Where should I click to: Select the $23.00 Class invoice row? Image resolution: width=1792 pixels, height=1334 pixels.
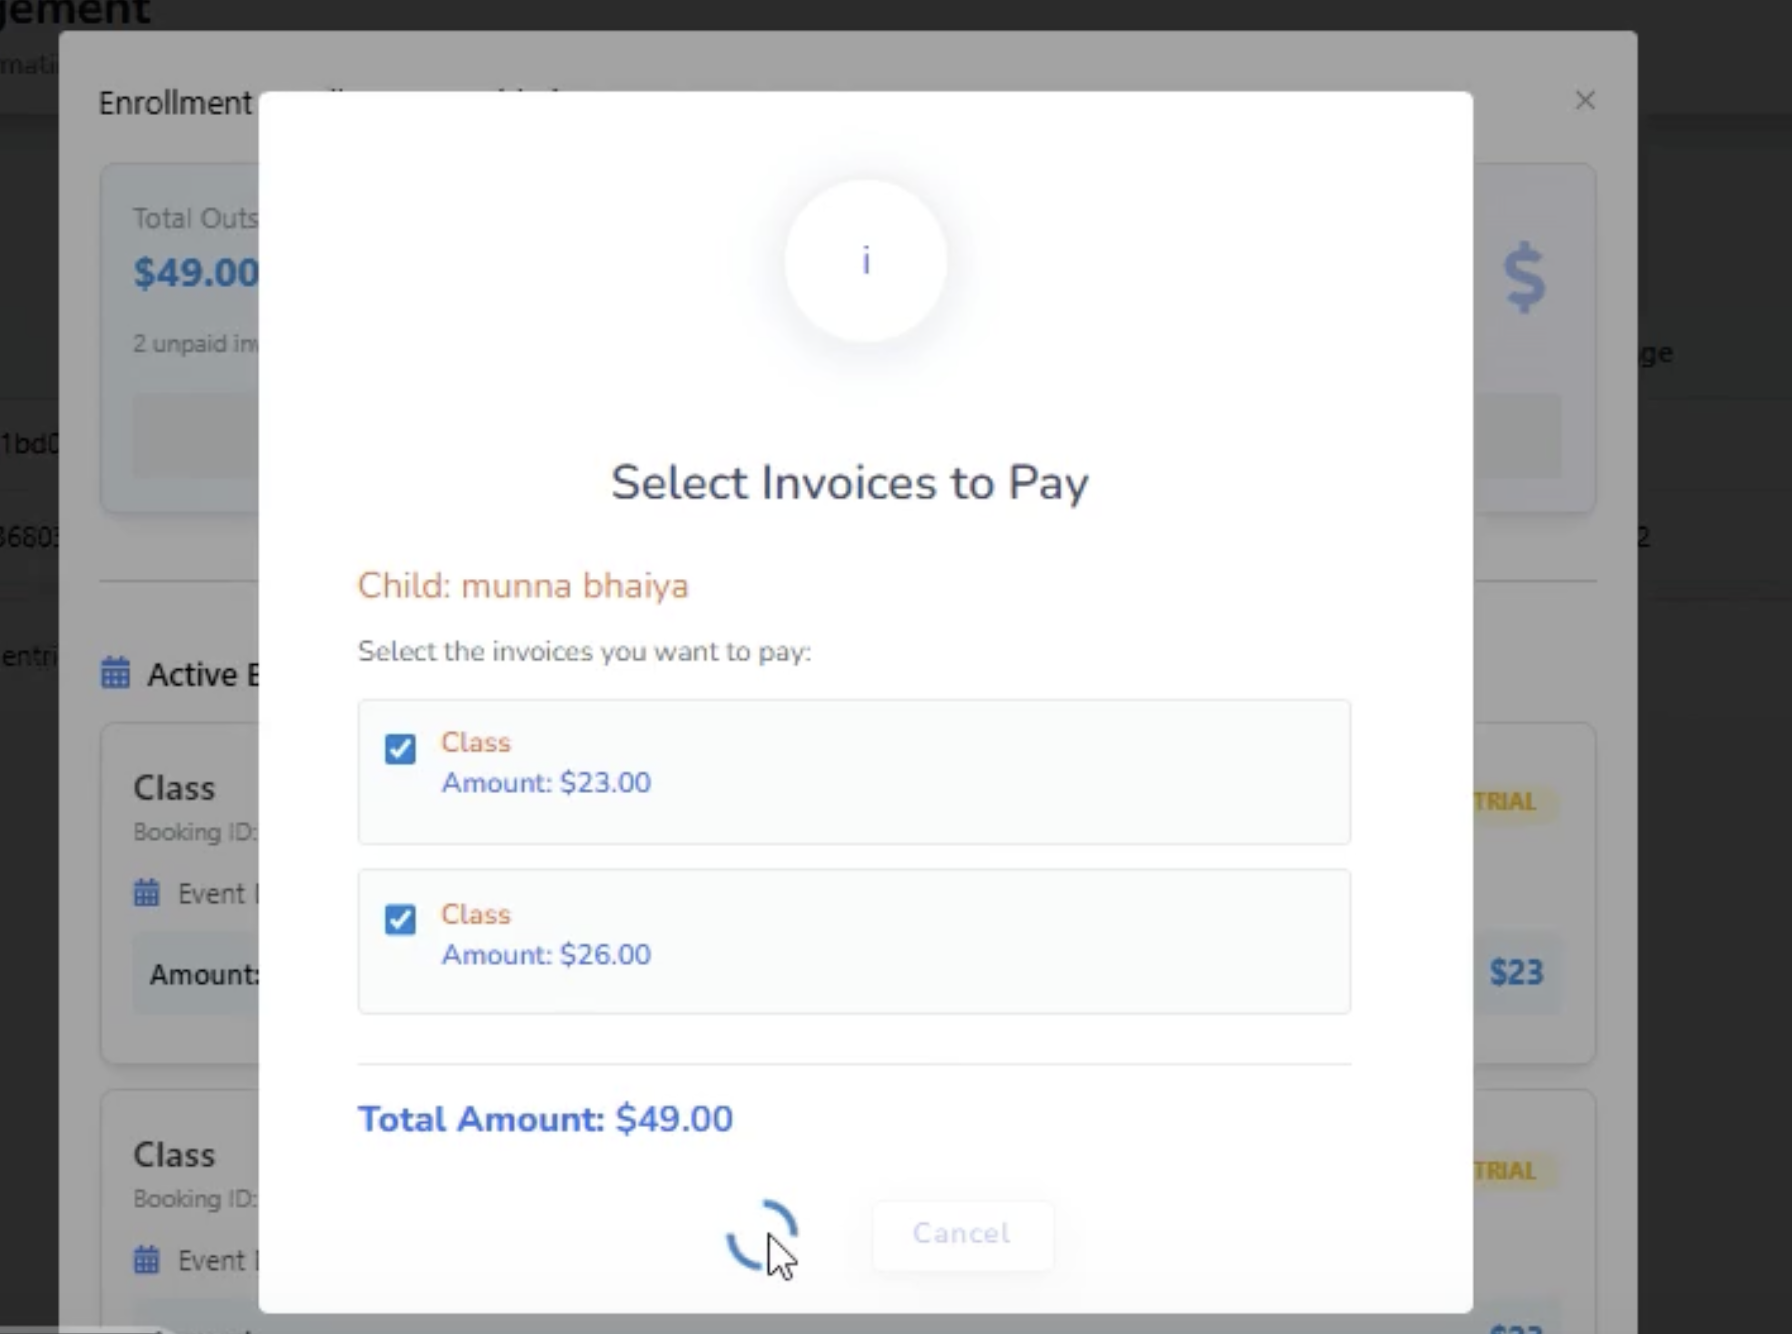tap(854, 772)
